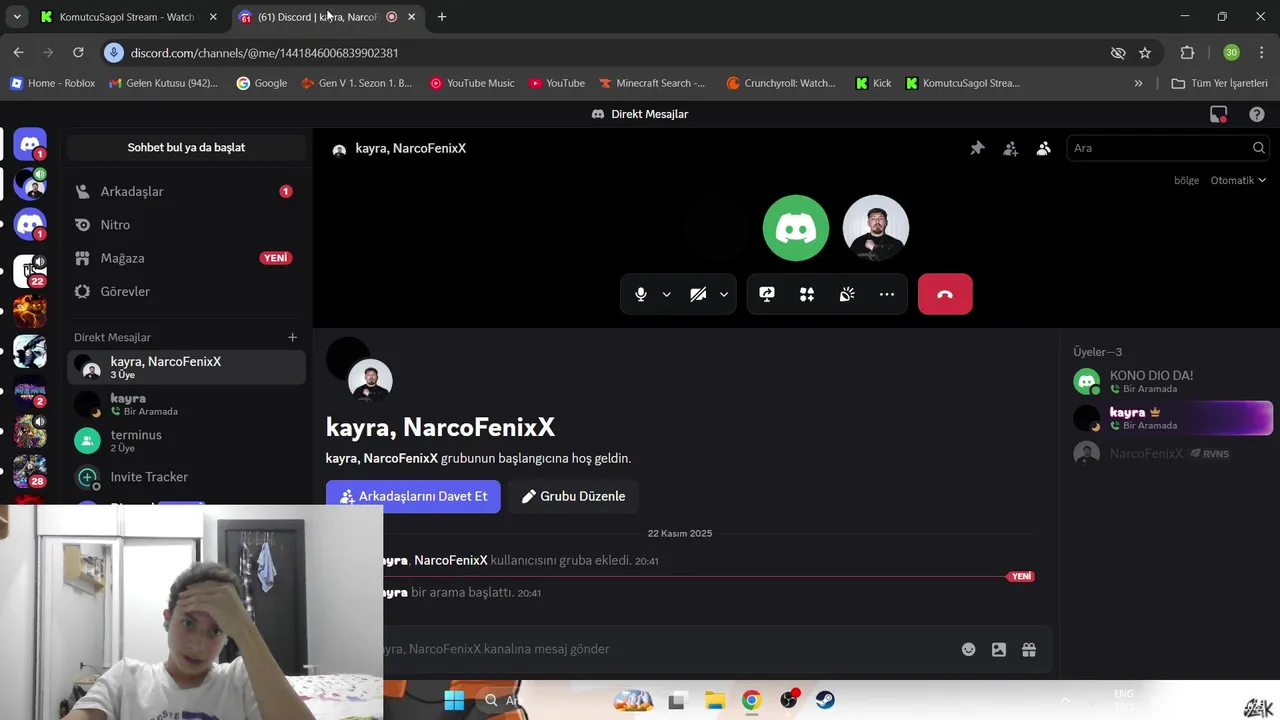Click Discord avatar tile in call
This screenshot has height=720, width=1280.
point(796,228)
